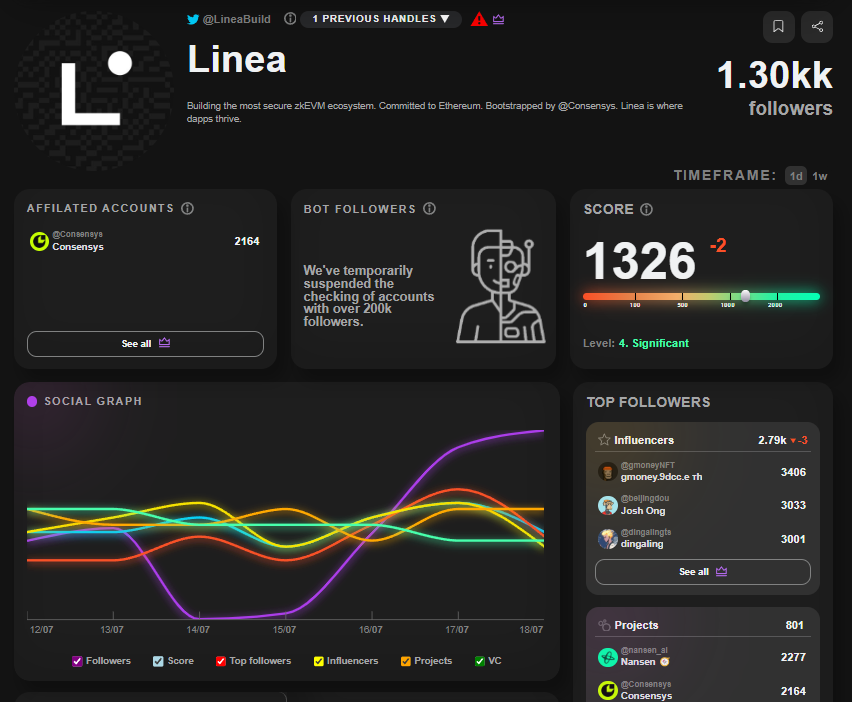
Task: Click the Linea profile logo image
Action: pyautogui.click(x=93, y=90)
